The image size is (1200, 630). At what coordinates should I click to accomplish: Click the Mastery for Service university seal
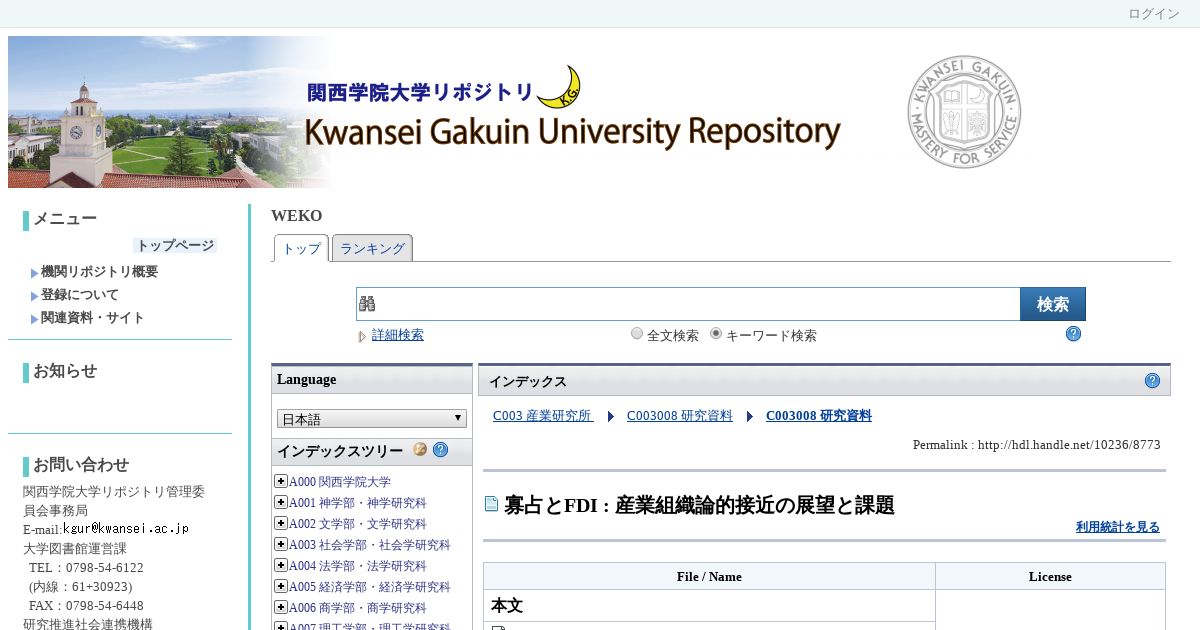964,112
